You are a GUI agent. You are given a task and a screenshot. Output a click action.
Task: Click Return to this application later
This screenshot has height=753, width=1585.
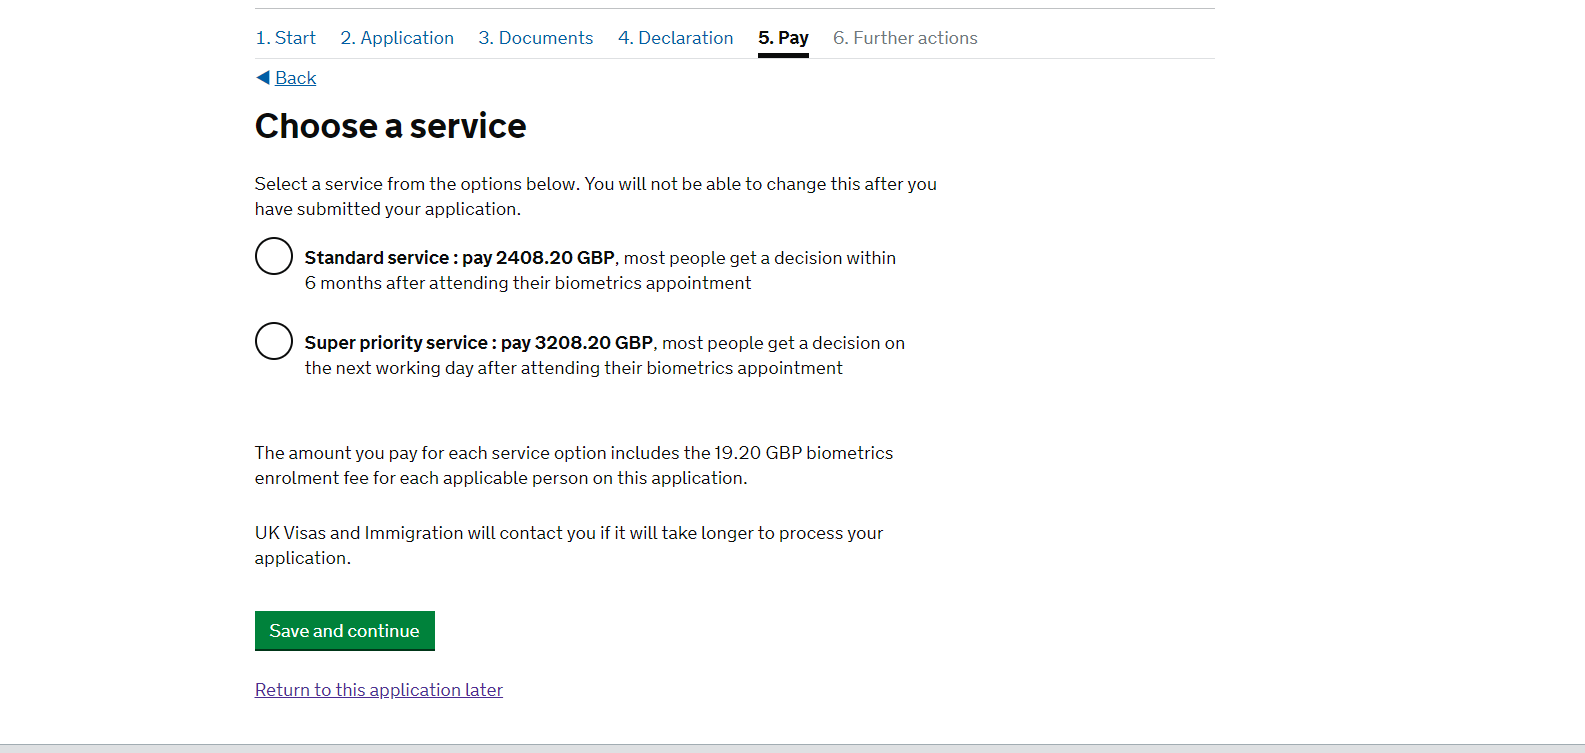tap(379, 690)
